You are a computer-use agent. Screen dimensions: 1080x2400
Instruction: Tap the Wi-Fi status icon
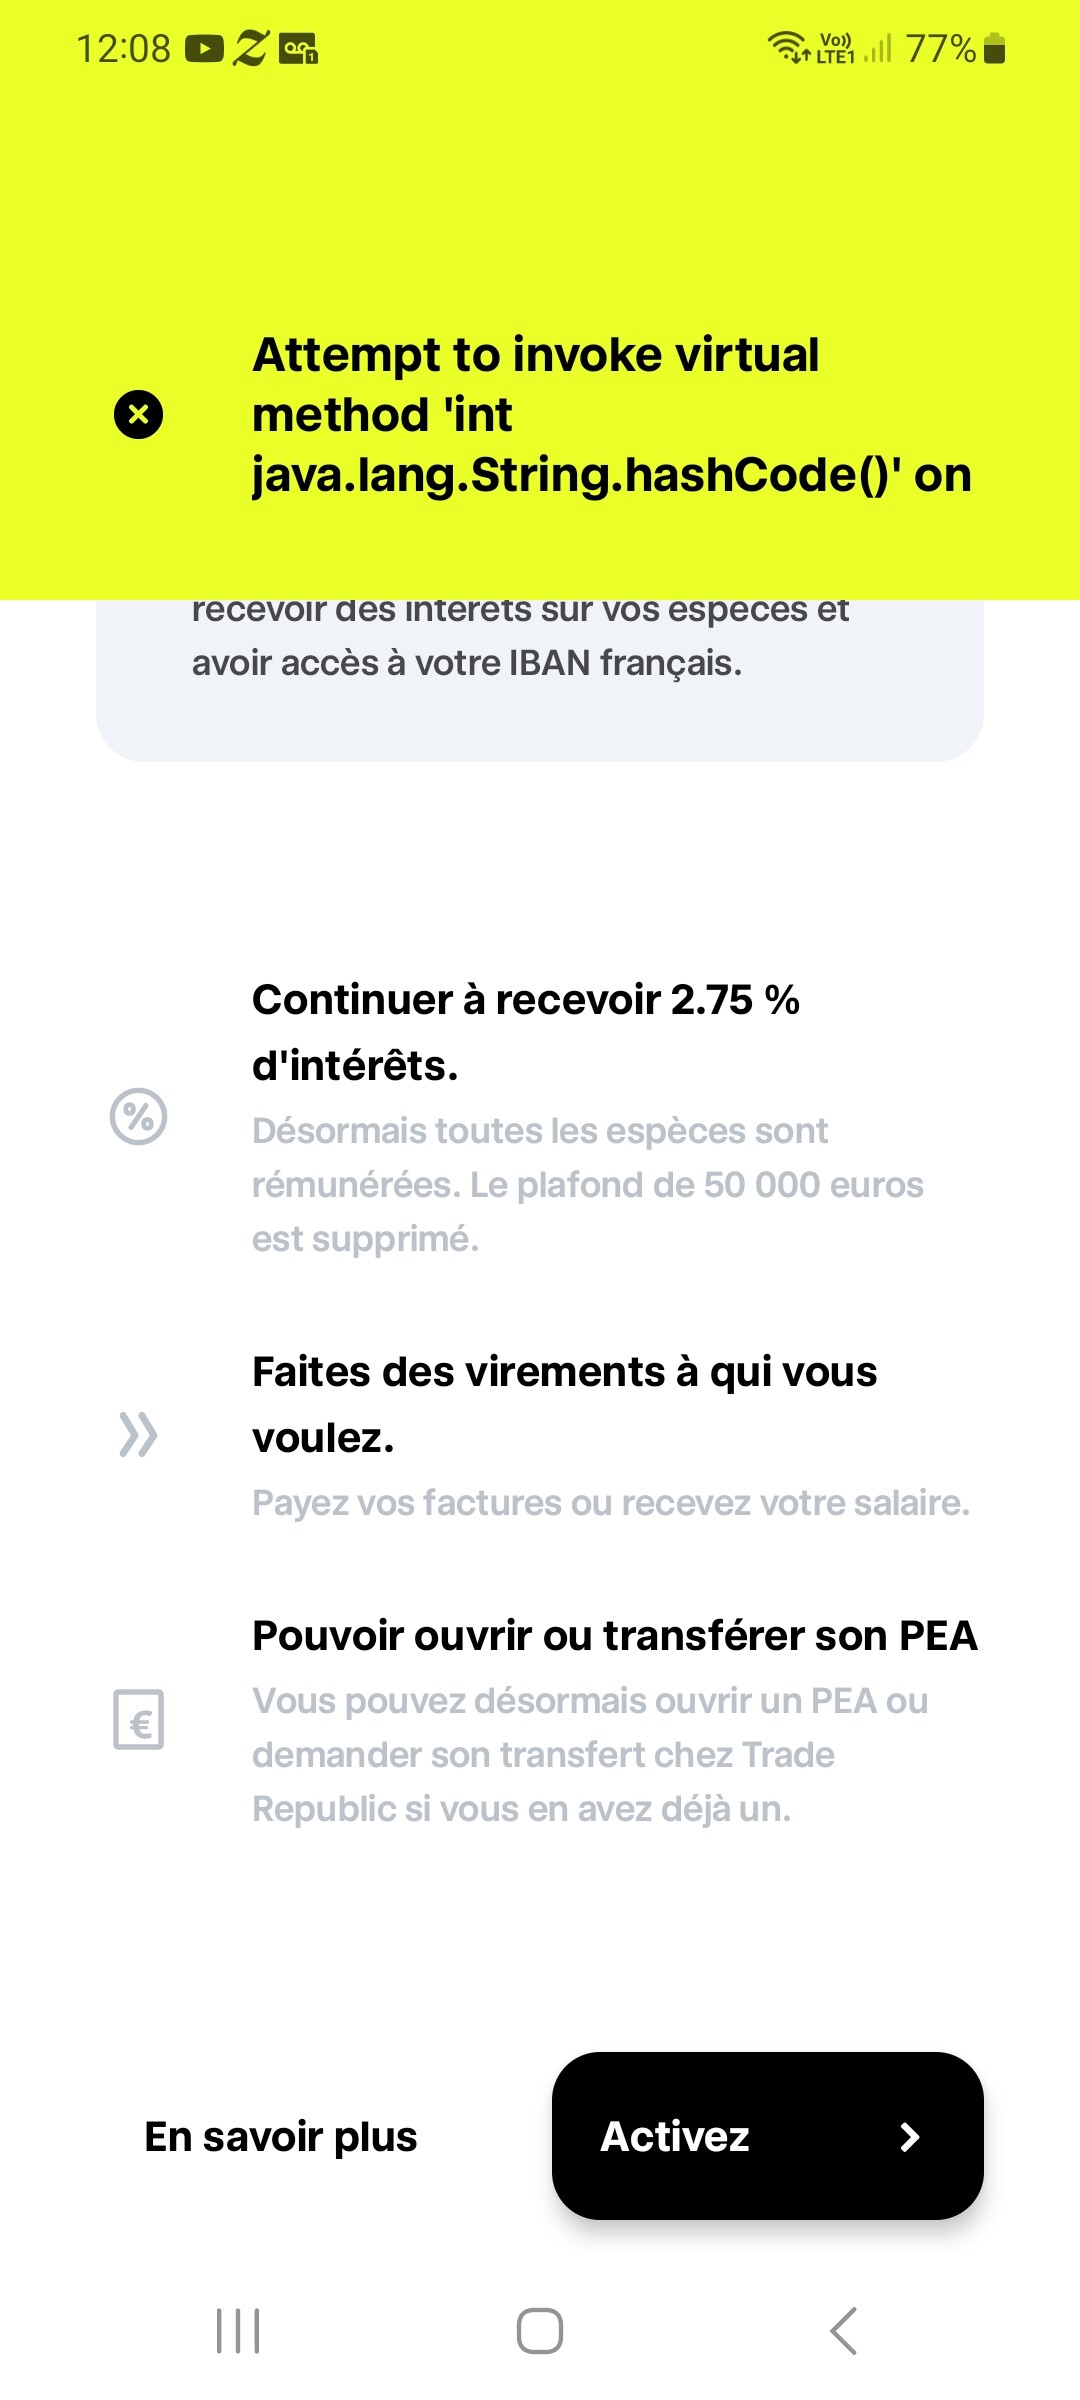[x=788, y=47]
